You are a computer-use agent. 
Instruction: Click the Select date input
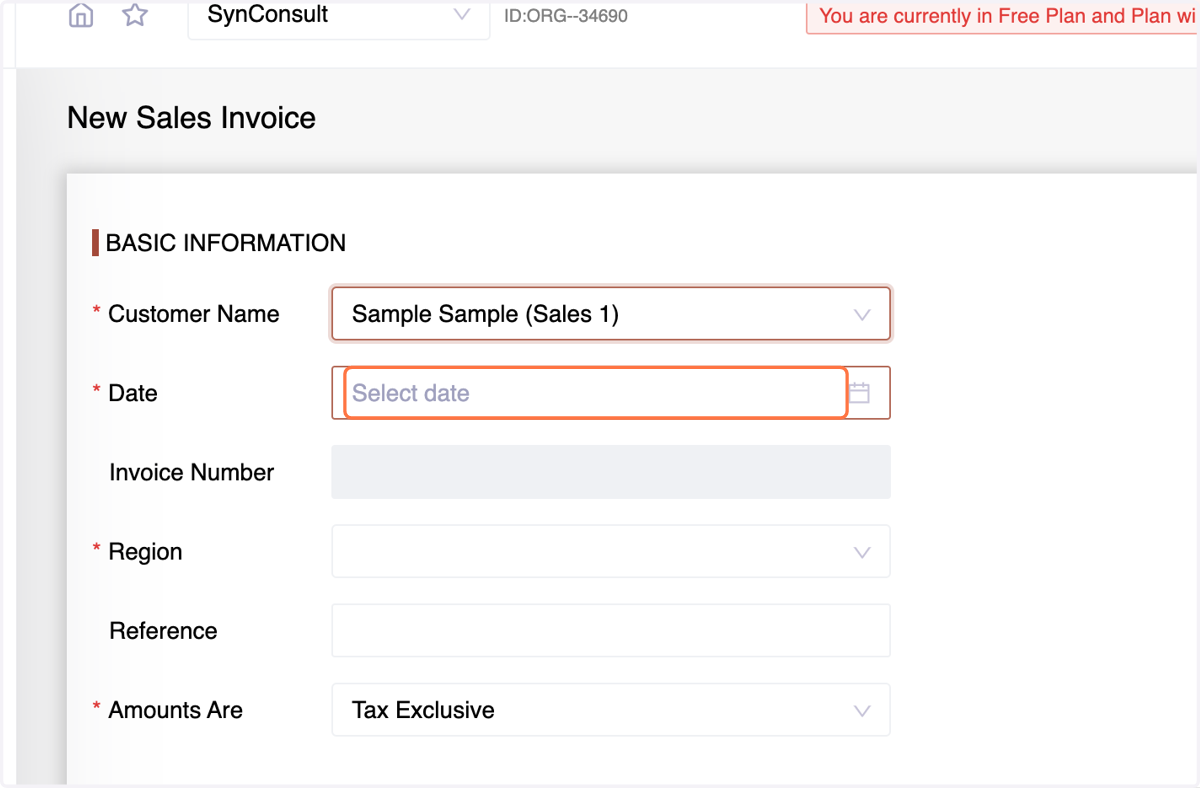click(596, 393)
